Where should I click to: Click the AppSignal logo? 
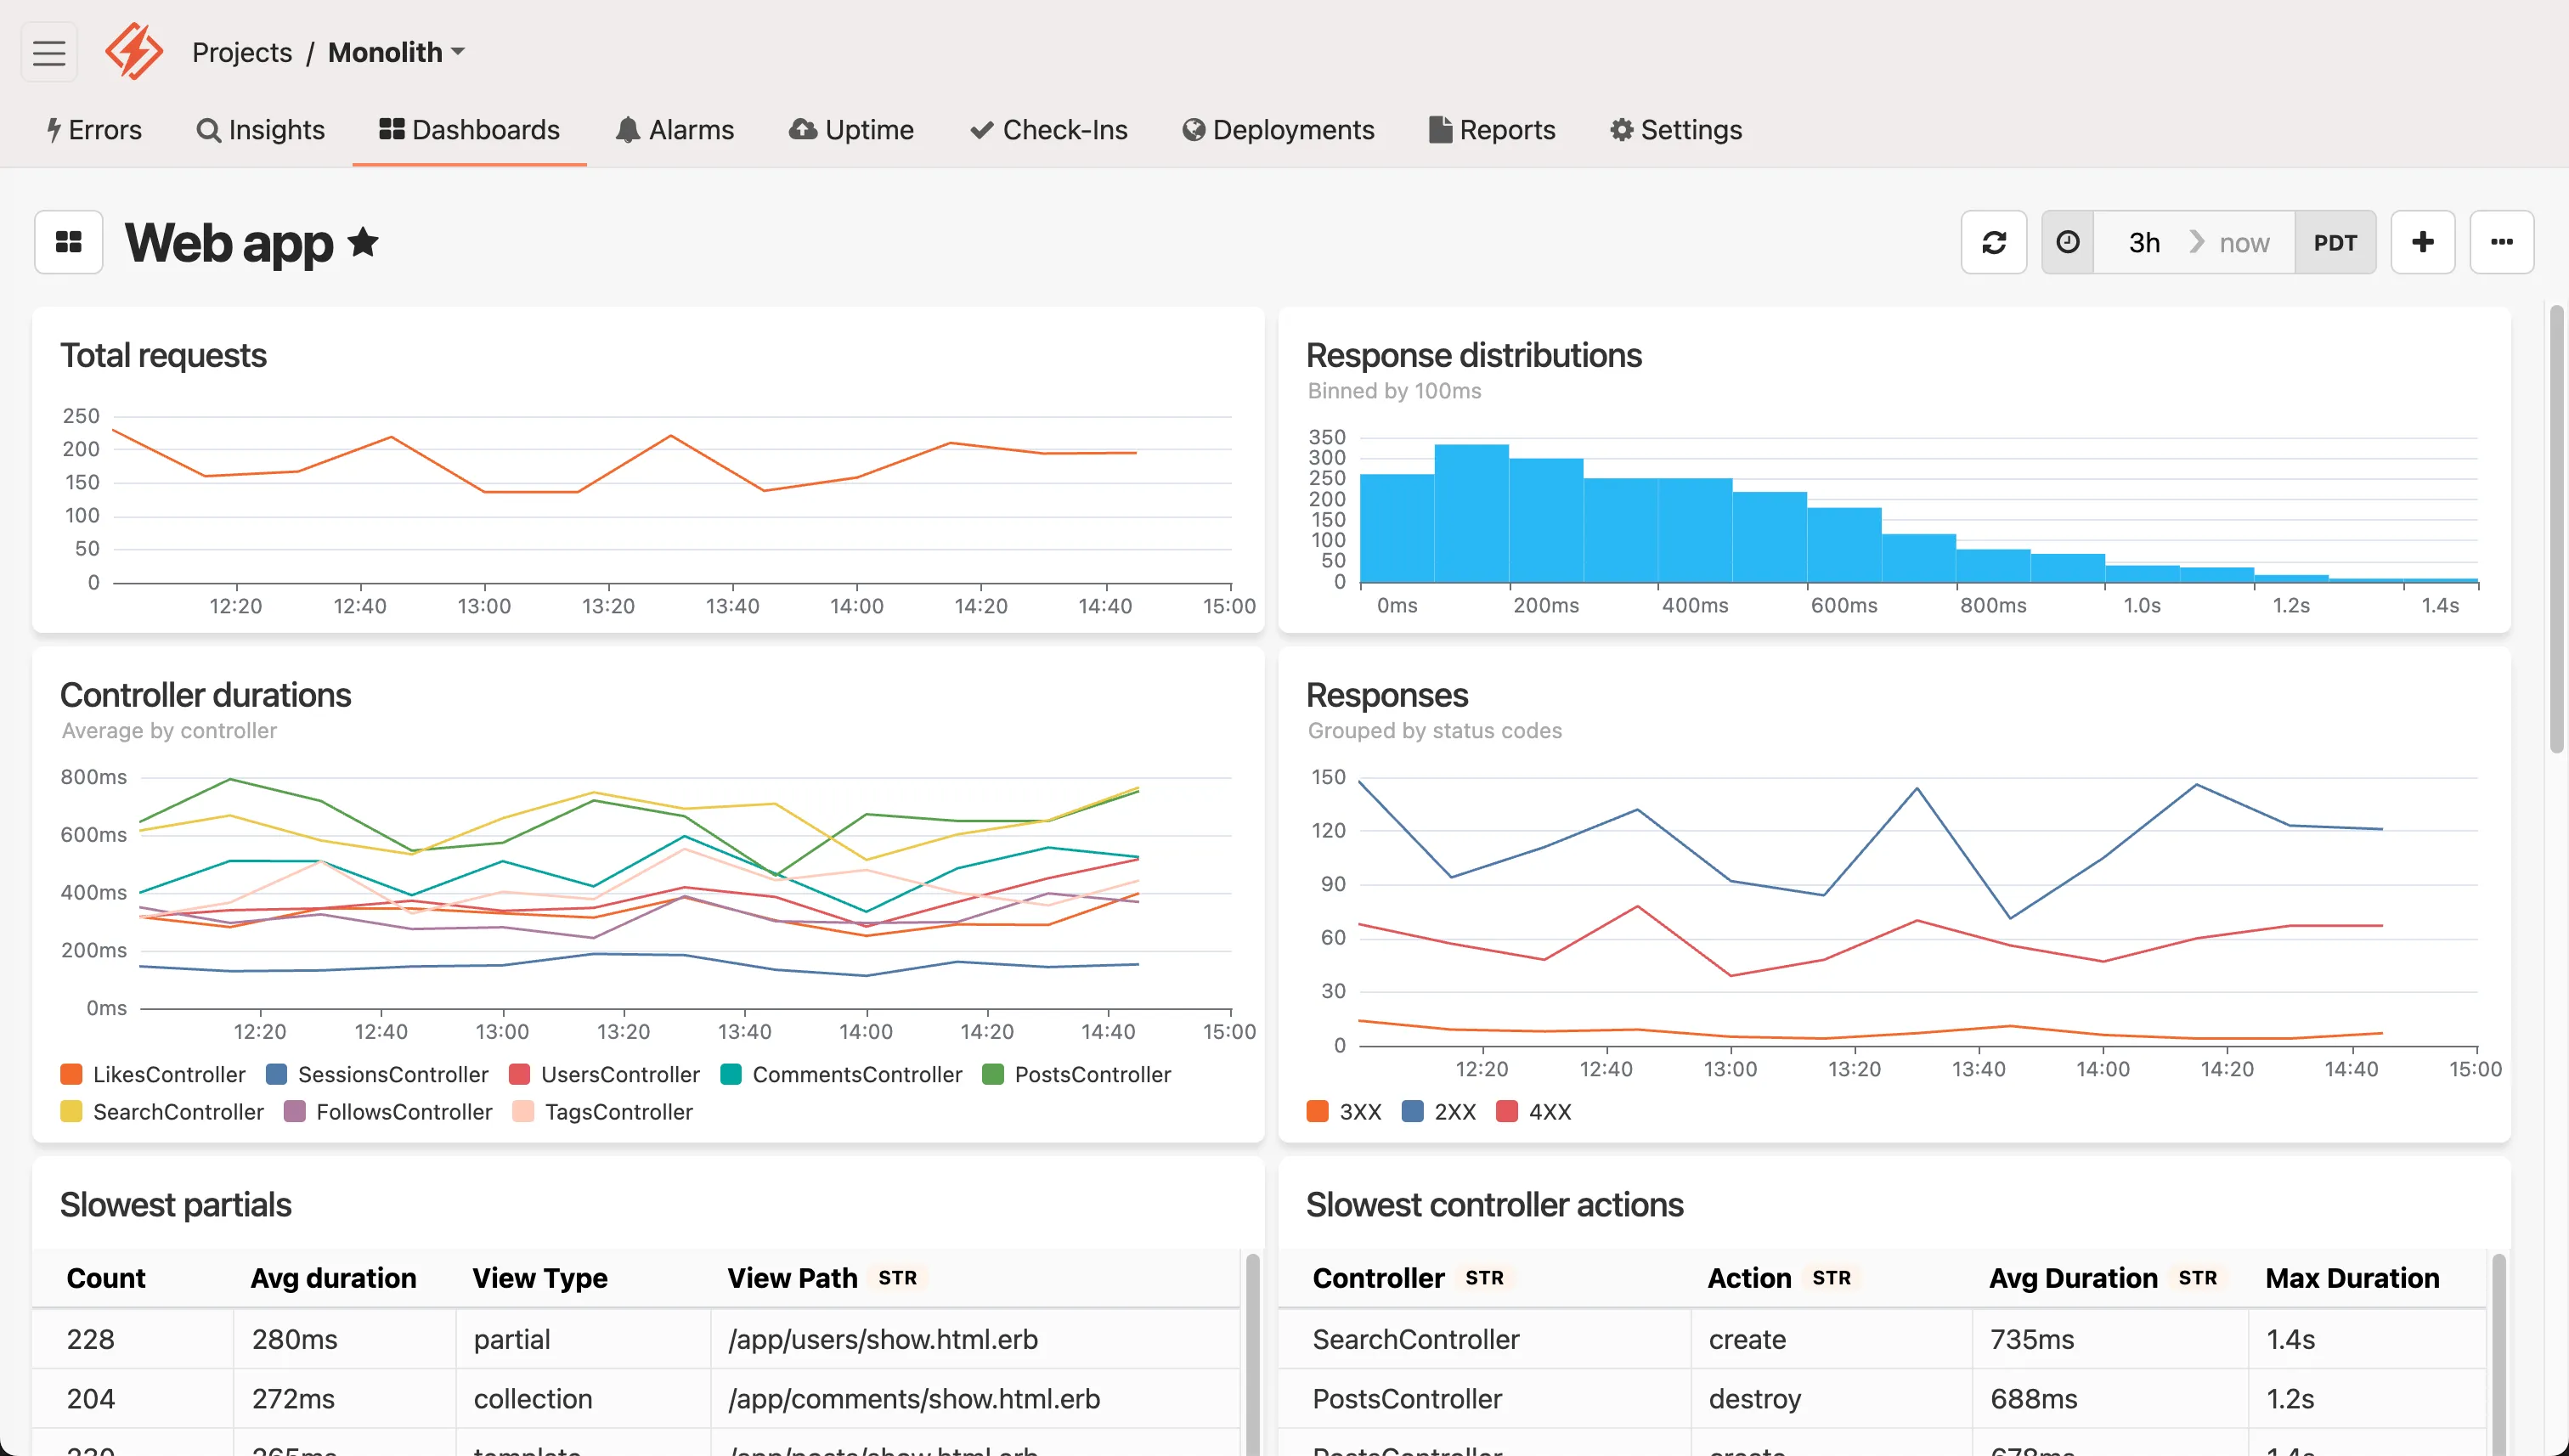coord(133,51)
